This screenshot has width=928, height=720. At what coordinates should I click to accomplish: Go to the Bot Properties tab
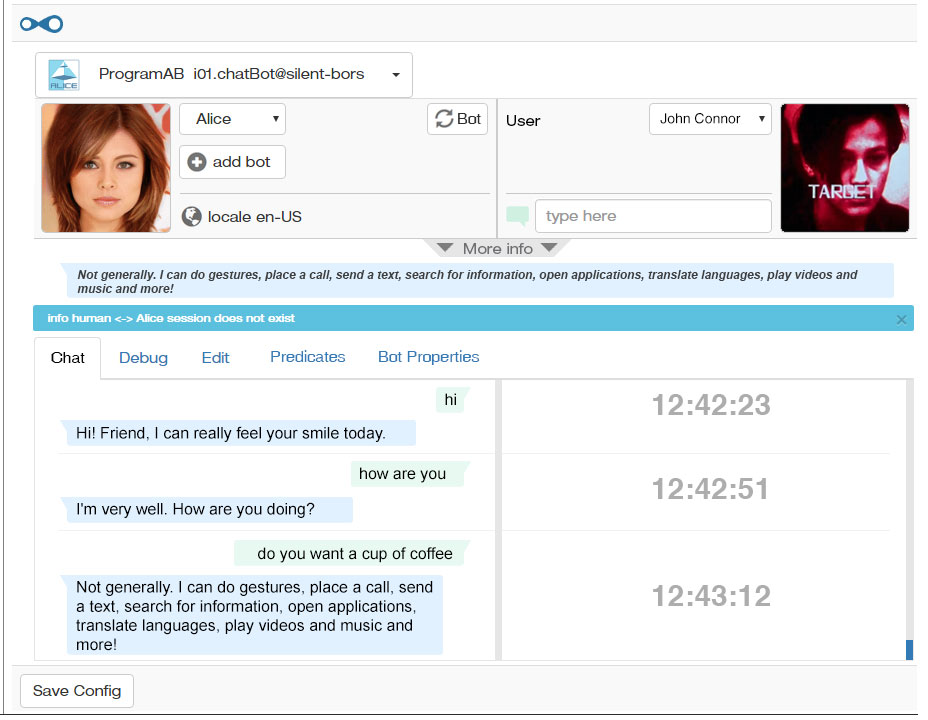click(428, 357)
